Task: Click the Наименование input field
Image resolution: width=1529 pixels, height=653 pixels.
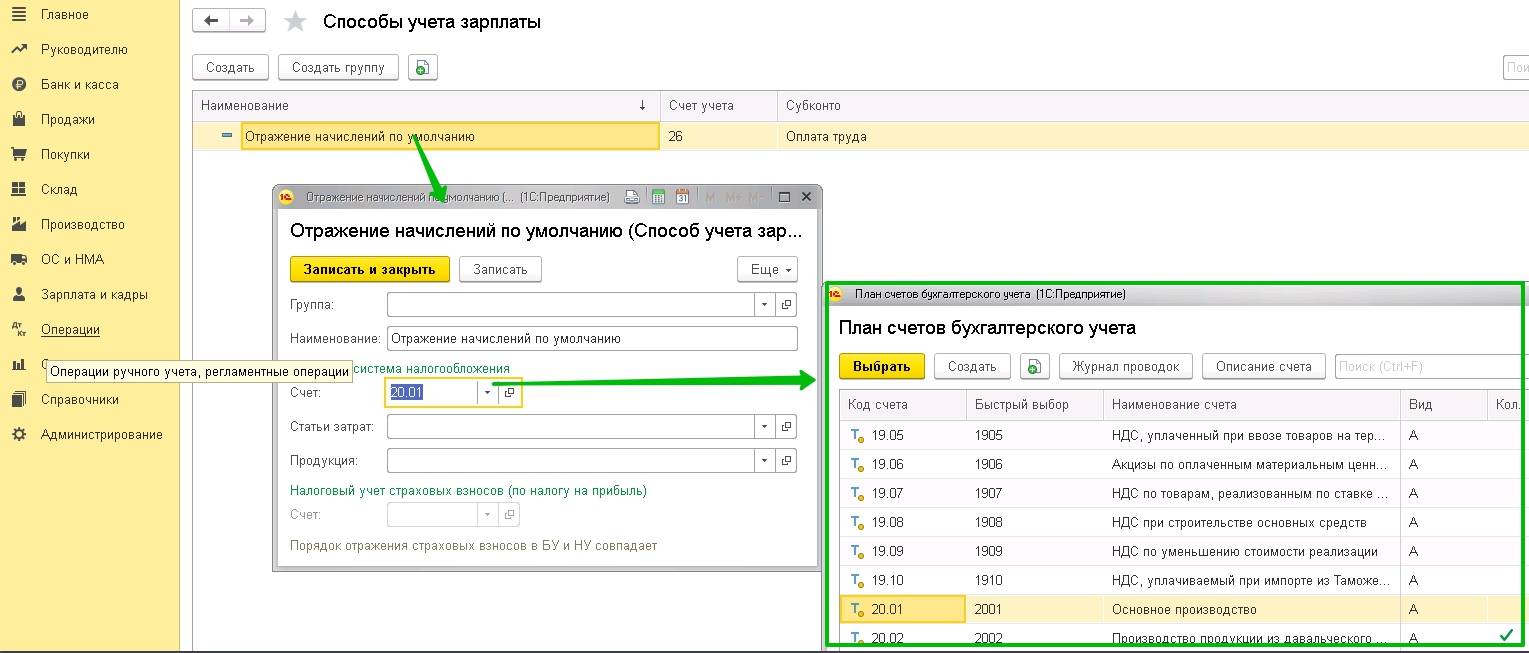Action: [x=592, y=338]
